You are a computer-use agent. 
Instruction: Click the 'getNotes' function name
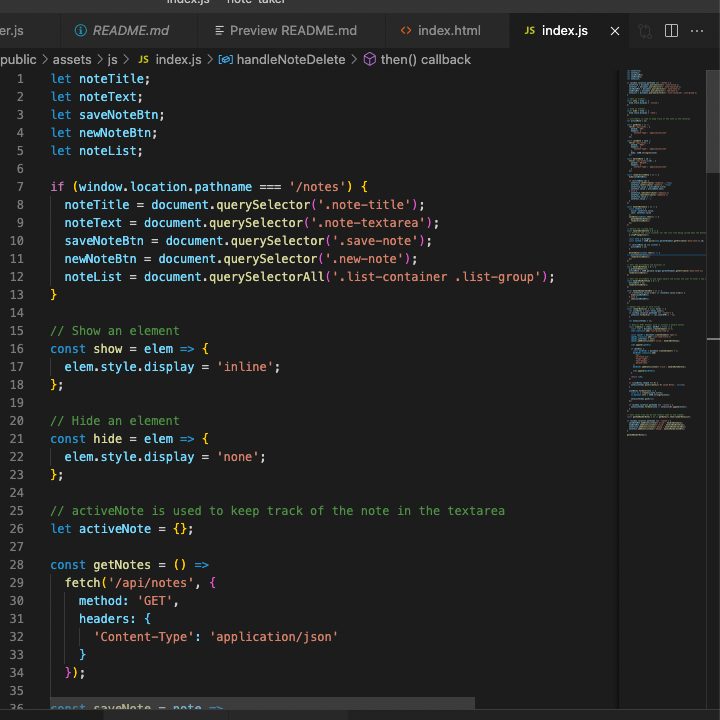(122, 565)
